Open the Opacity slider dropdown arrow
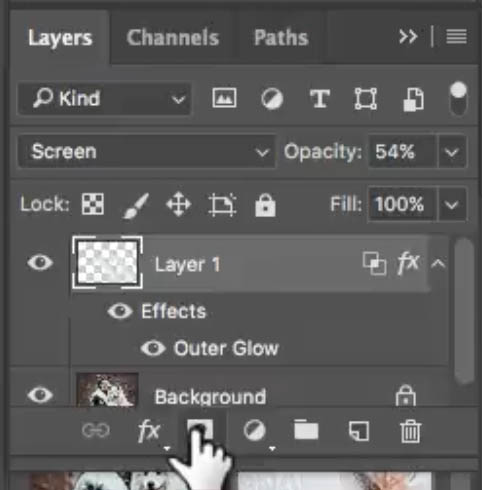 pos(452,152)
